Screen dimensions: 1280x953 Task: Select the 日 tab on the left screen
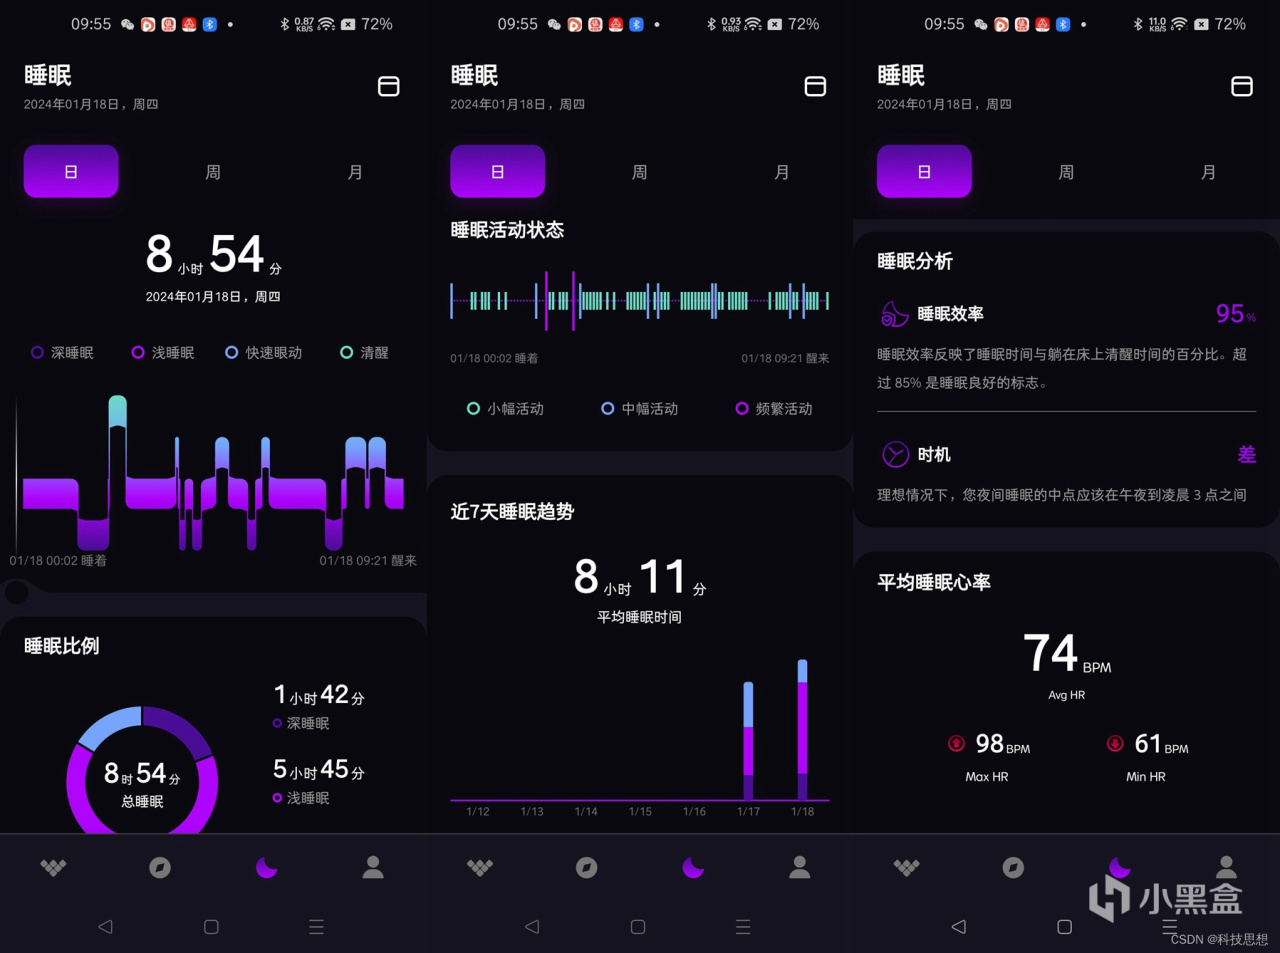tap(71, 172)
